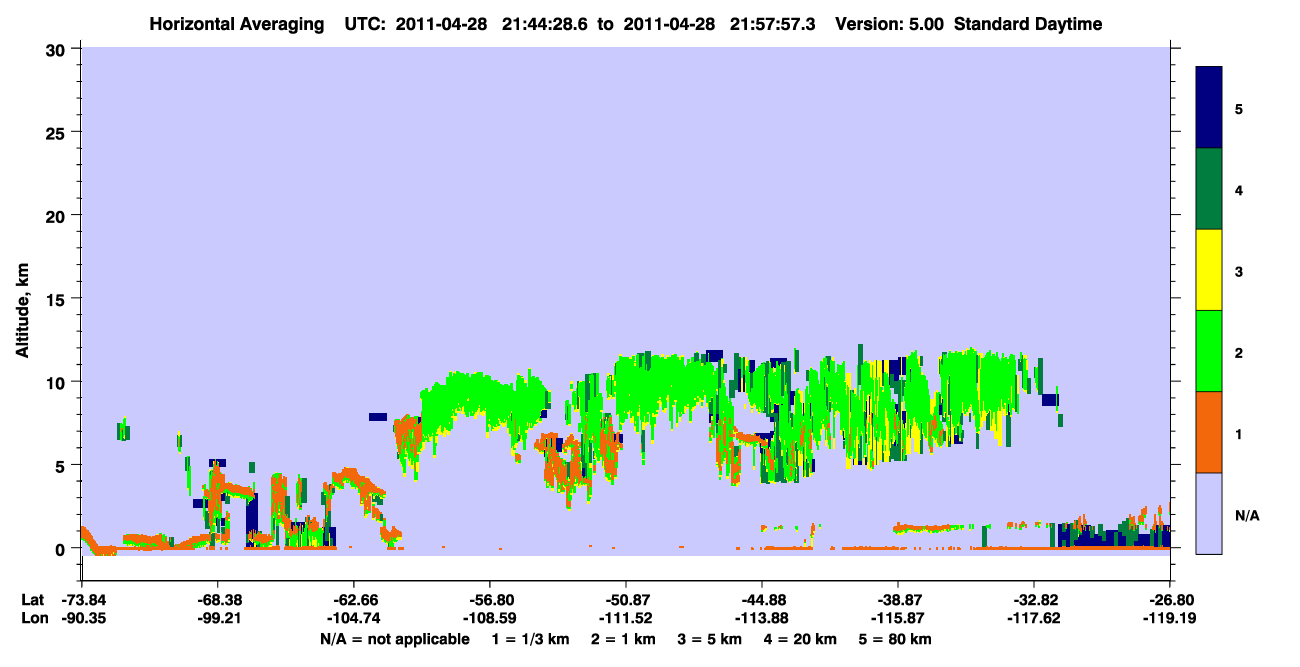This screenshot has height=667, width=1300.
Task: Select the lavender N/A colorbar segment
Action: (x=1209, y=513)
